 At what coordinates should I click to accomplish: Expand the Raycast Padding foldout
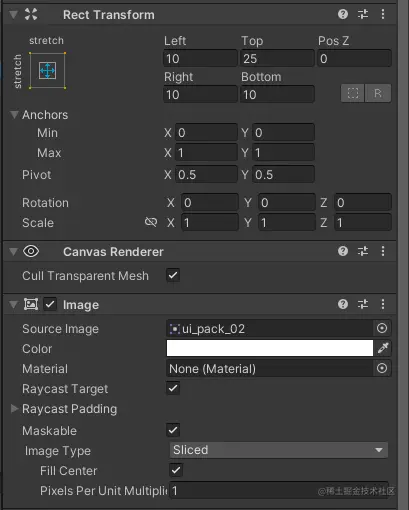click(x=14, y=408)
